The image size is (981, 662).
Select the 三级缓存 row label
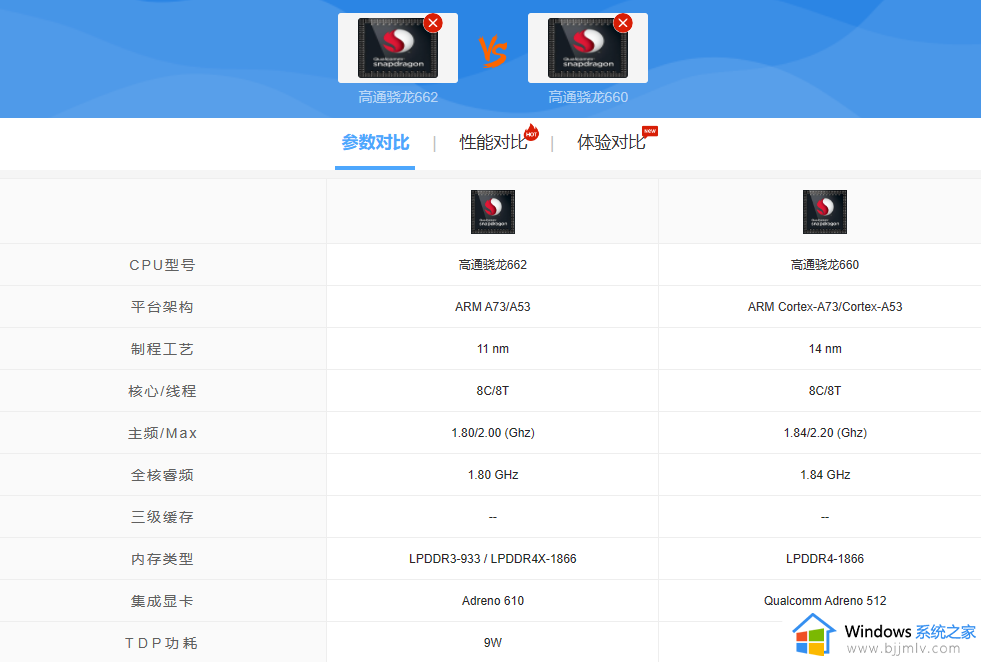(163, 517)
